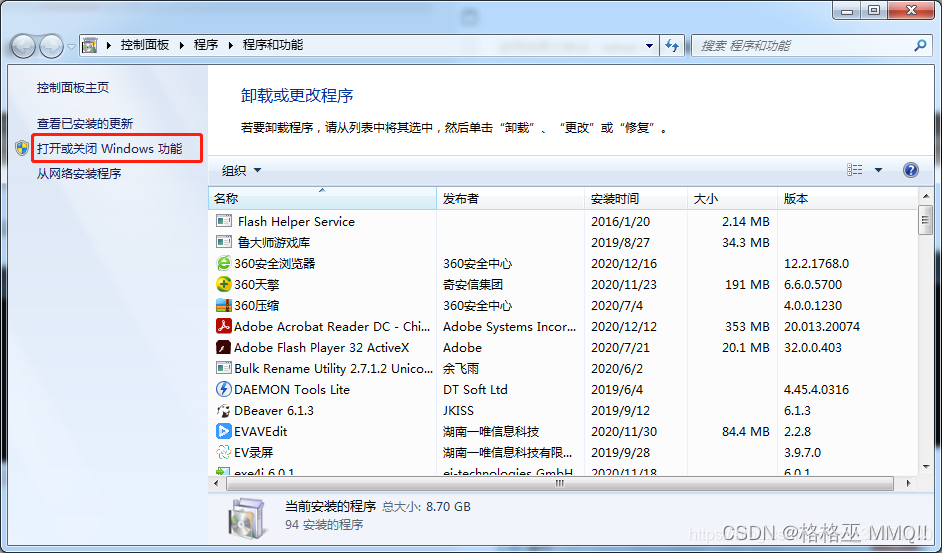
Task: Sort by the 发布者 column header
Action: click(510, 198)
